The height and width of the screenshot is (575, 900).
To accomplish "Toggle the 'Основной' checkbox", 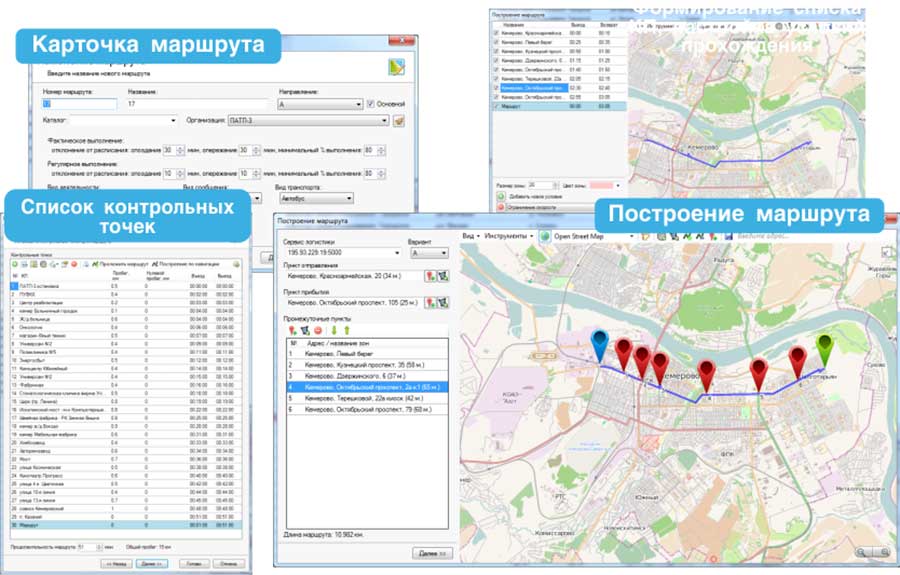I will coord(371,103).
